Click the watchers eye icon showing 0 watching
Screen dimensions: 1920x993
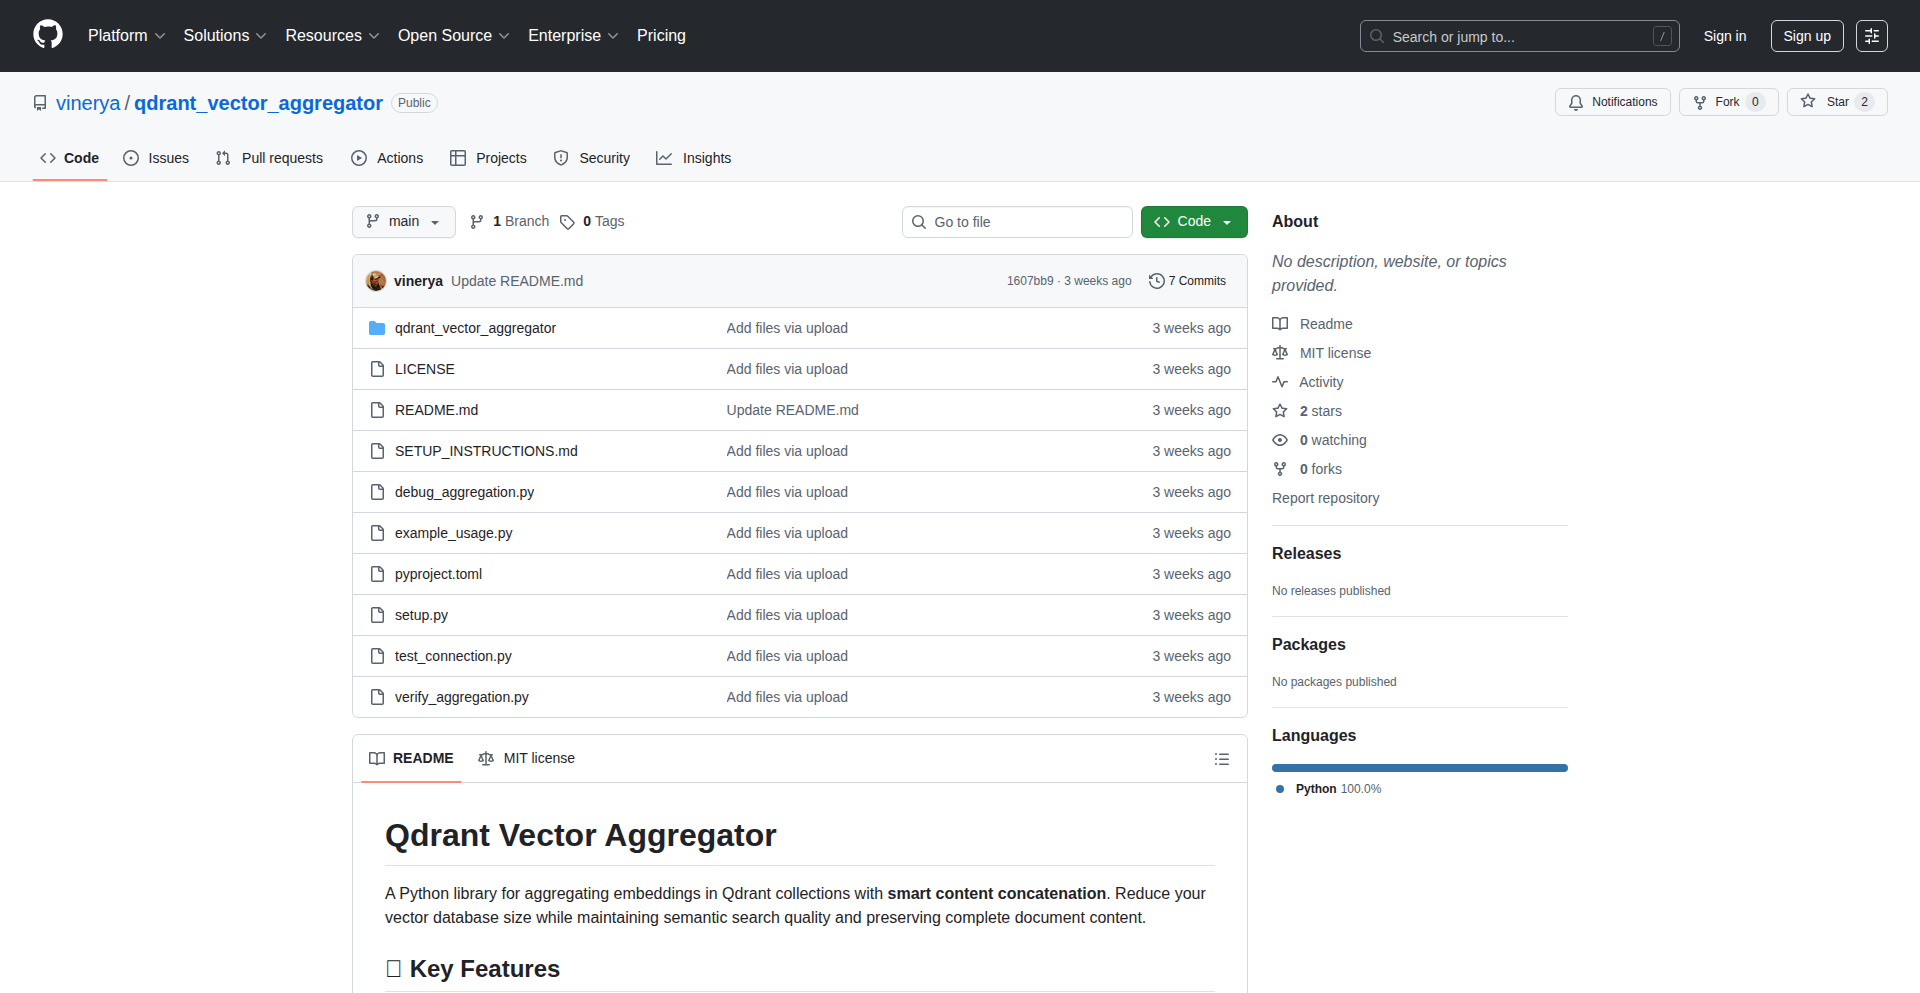[x=1280, y=440]
